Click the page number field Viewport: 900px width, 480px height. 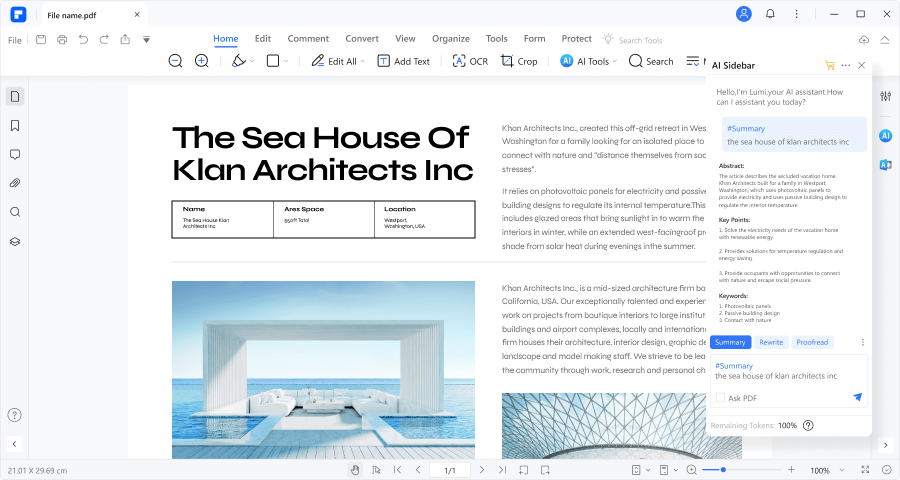(450, 470)
